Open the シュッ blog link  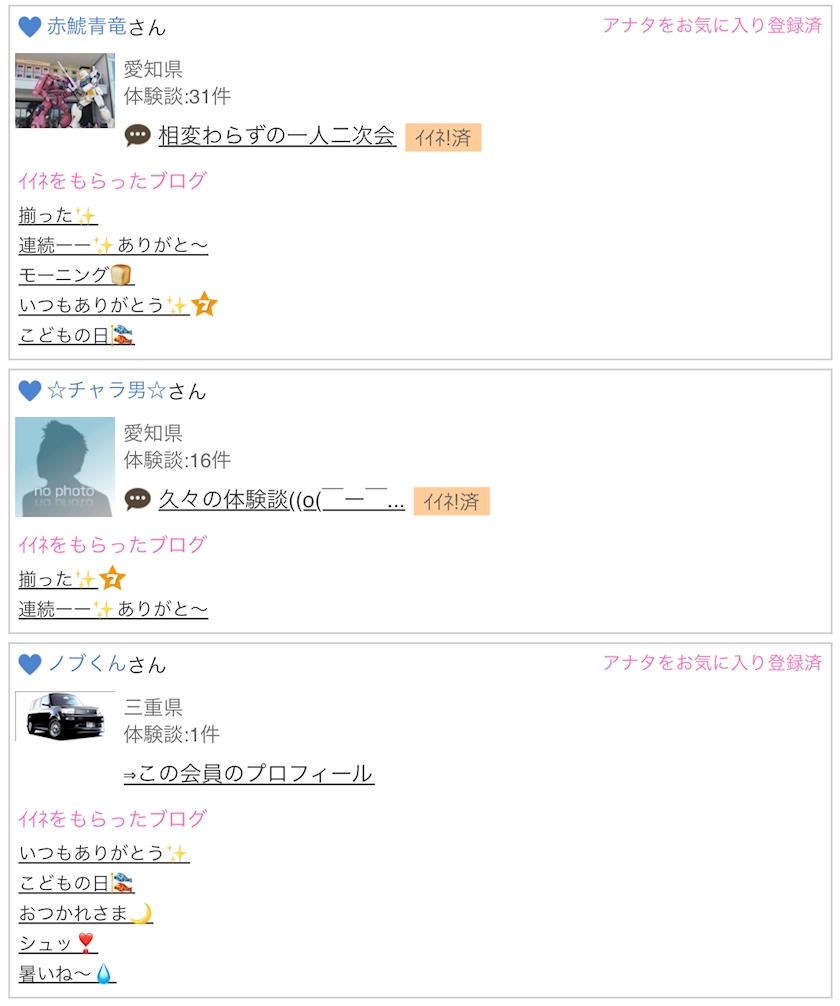pyautogui.click(x=58, y=943)
